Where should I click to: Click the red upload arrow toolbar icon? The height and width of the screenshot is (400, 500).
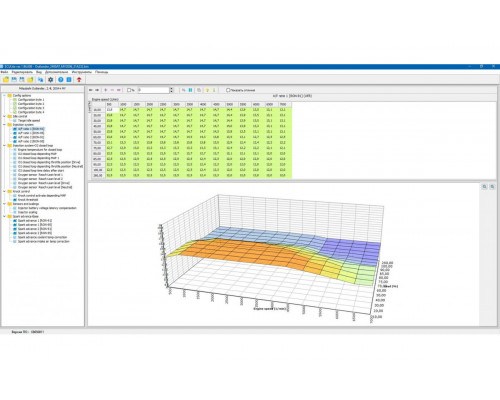[x=79, y=80]
